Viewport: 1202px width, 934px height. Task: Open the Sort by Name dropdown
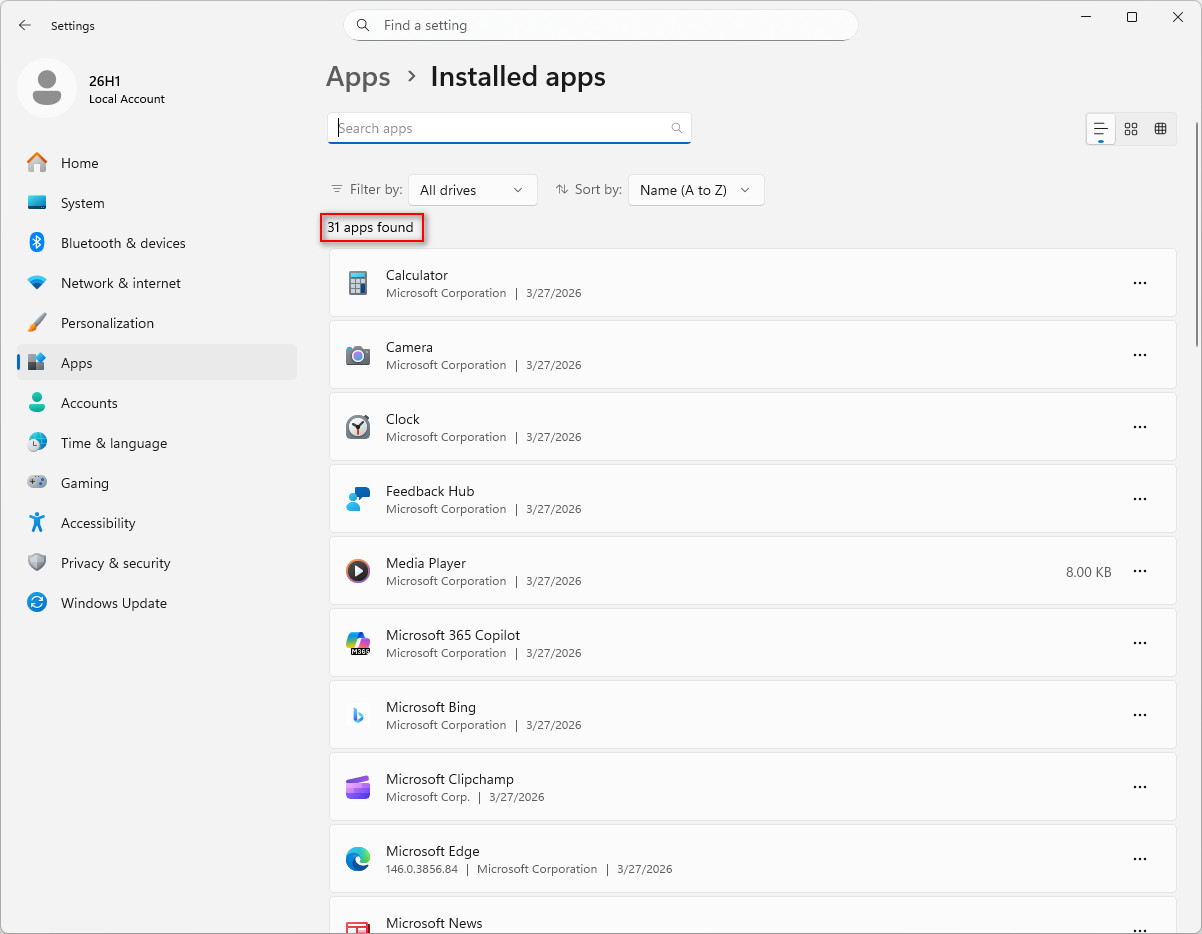pos(696,190)
